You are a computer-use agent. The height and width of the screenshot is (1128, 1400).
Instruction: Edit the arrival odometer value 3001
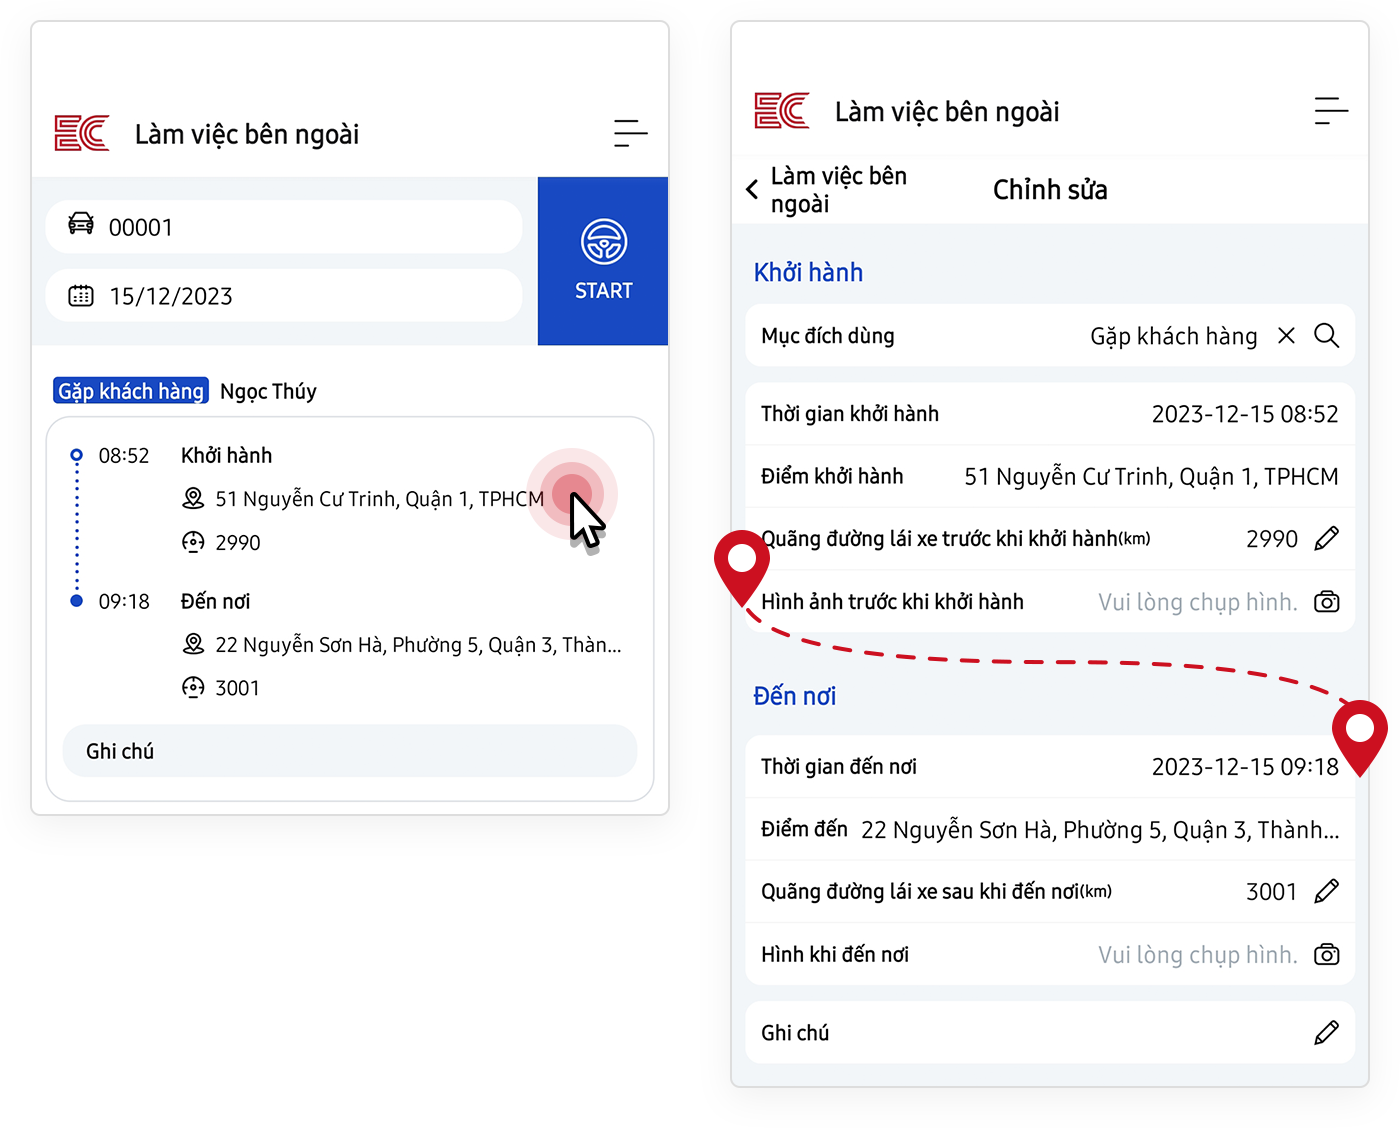(x=1326, y=891)
